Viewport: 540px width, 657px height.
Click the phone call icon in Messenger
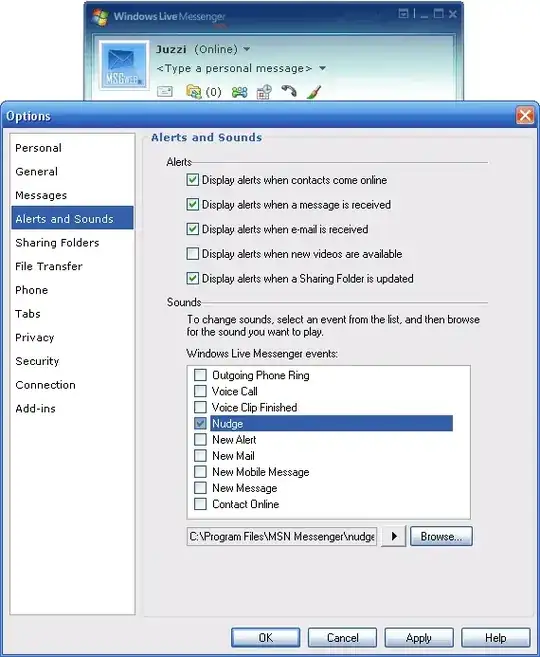[289, 91]
